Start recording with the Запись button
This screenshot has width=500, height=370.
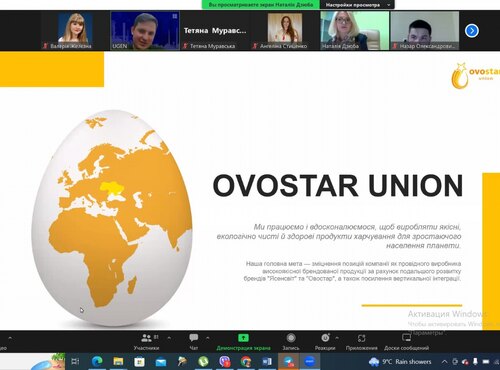291,342
